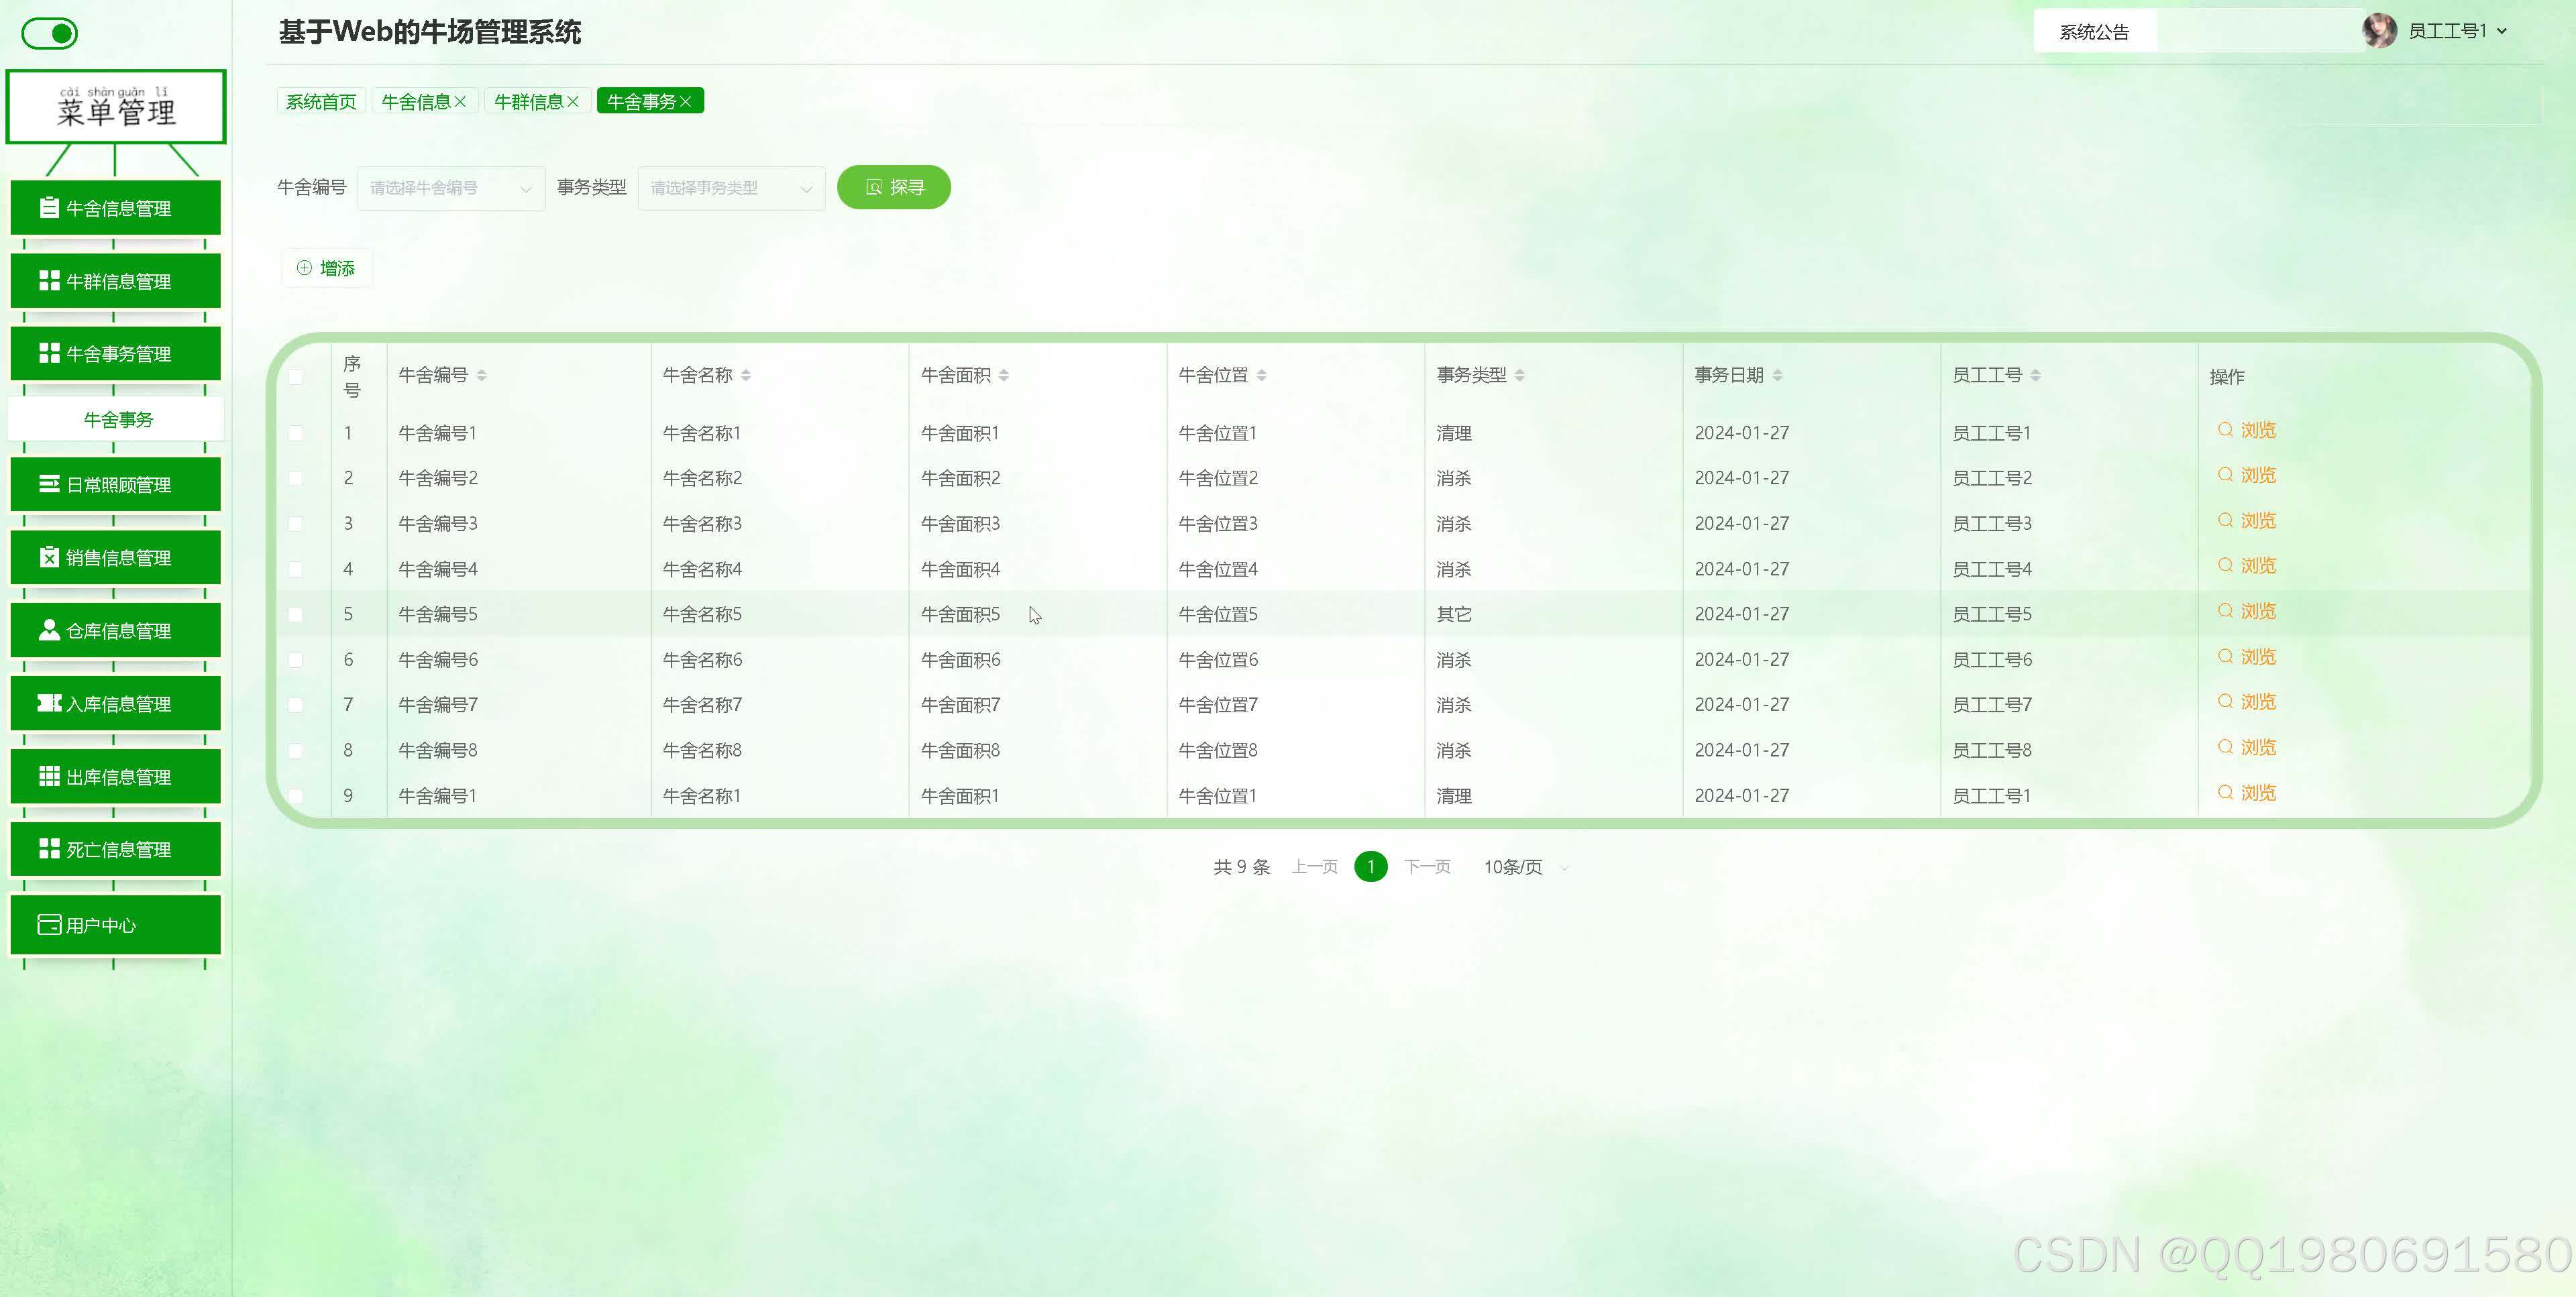Image resolution: width=2576 pixels, height=1297 pixels.
Task: Open the 事务类型 select dropdown
Action: pos(730,188)
